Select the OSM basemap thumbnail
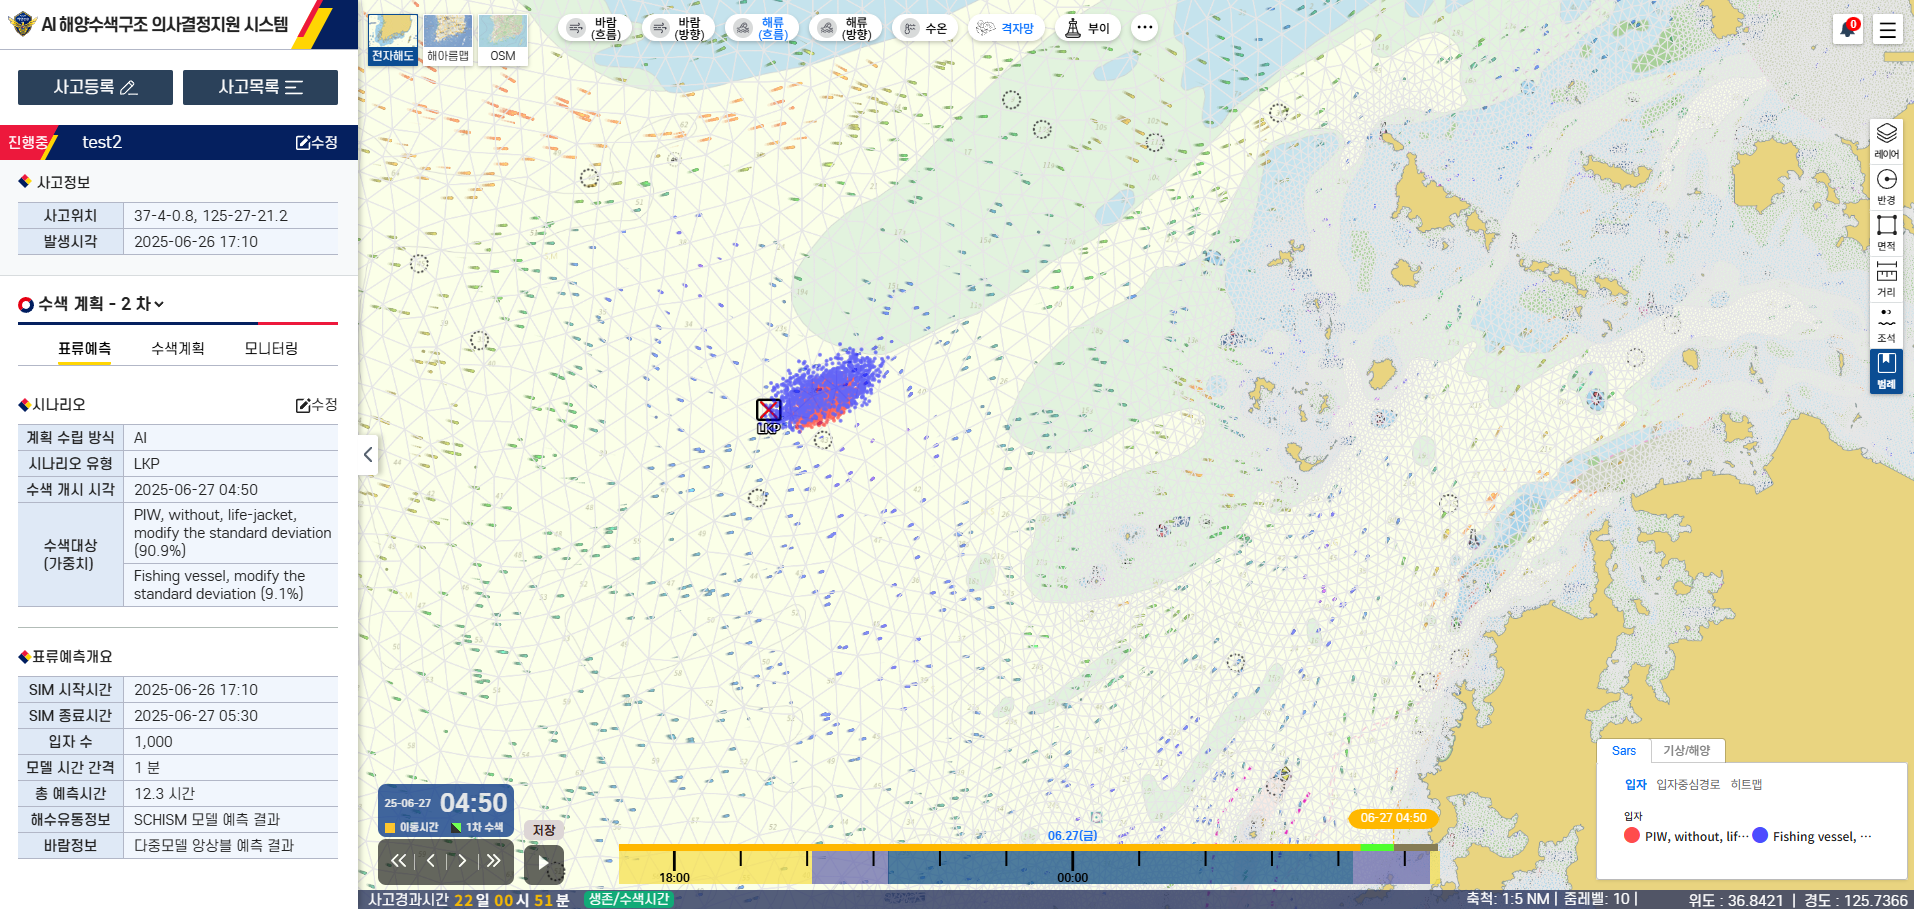 click(x=503, y=40)
